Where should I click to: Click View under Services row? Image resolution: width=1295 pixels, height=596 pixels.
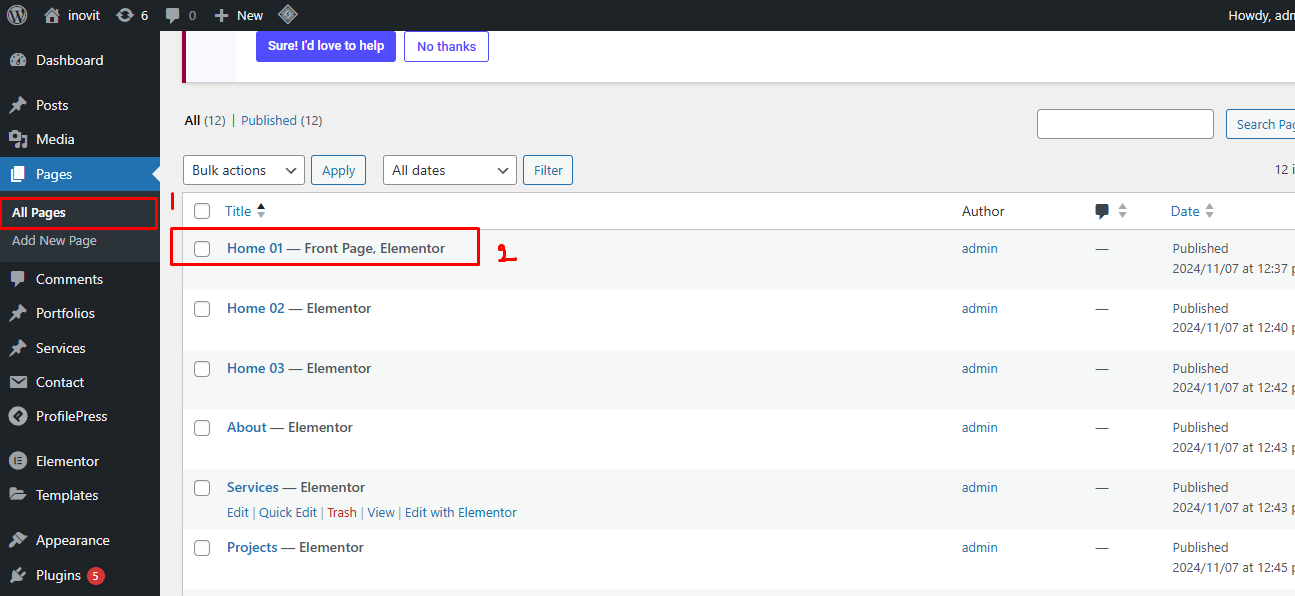(381, 512)
